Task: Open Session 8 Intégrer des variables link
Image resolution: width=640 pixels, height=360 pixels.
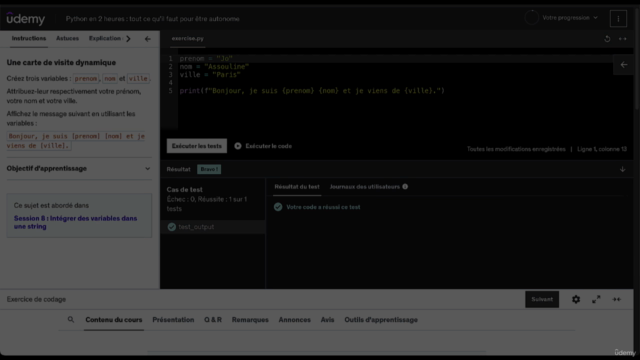Action: tap(75, 222)
